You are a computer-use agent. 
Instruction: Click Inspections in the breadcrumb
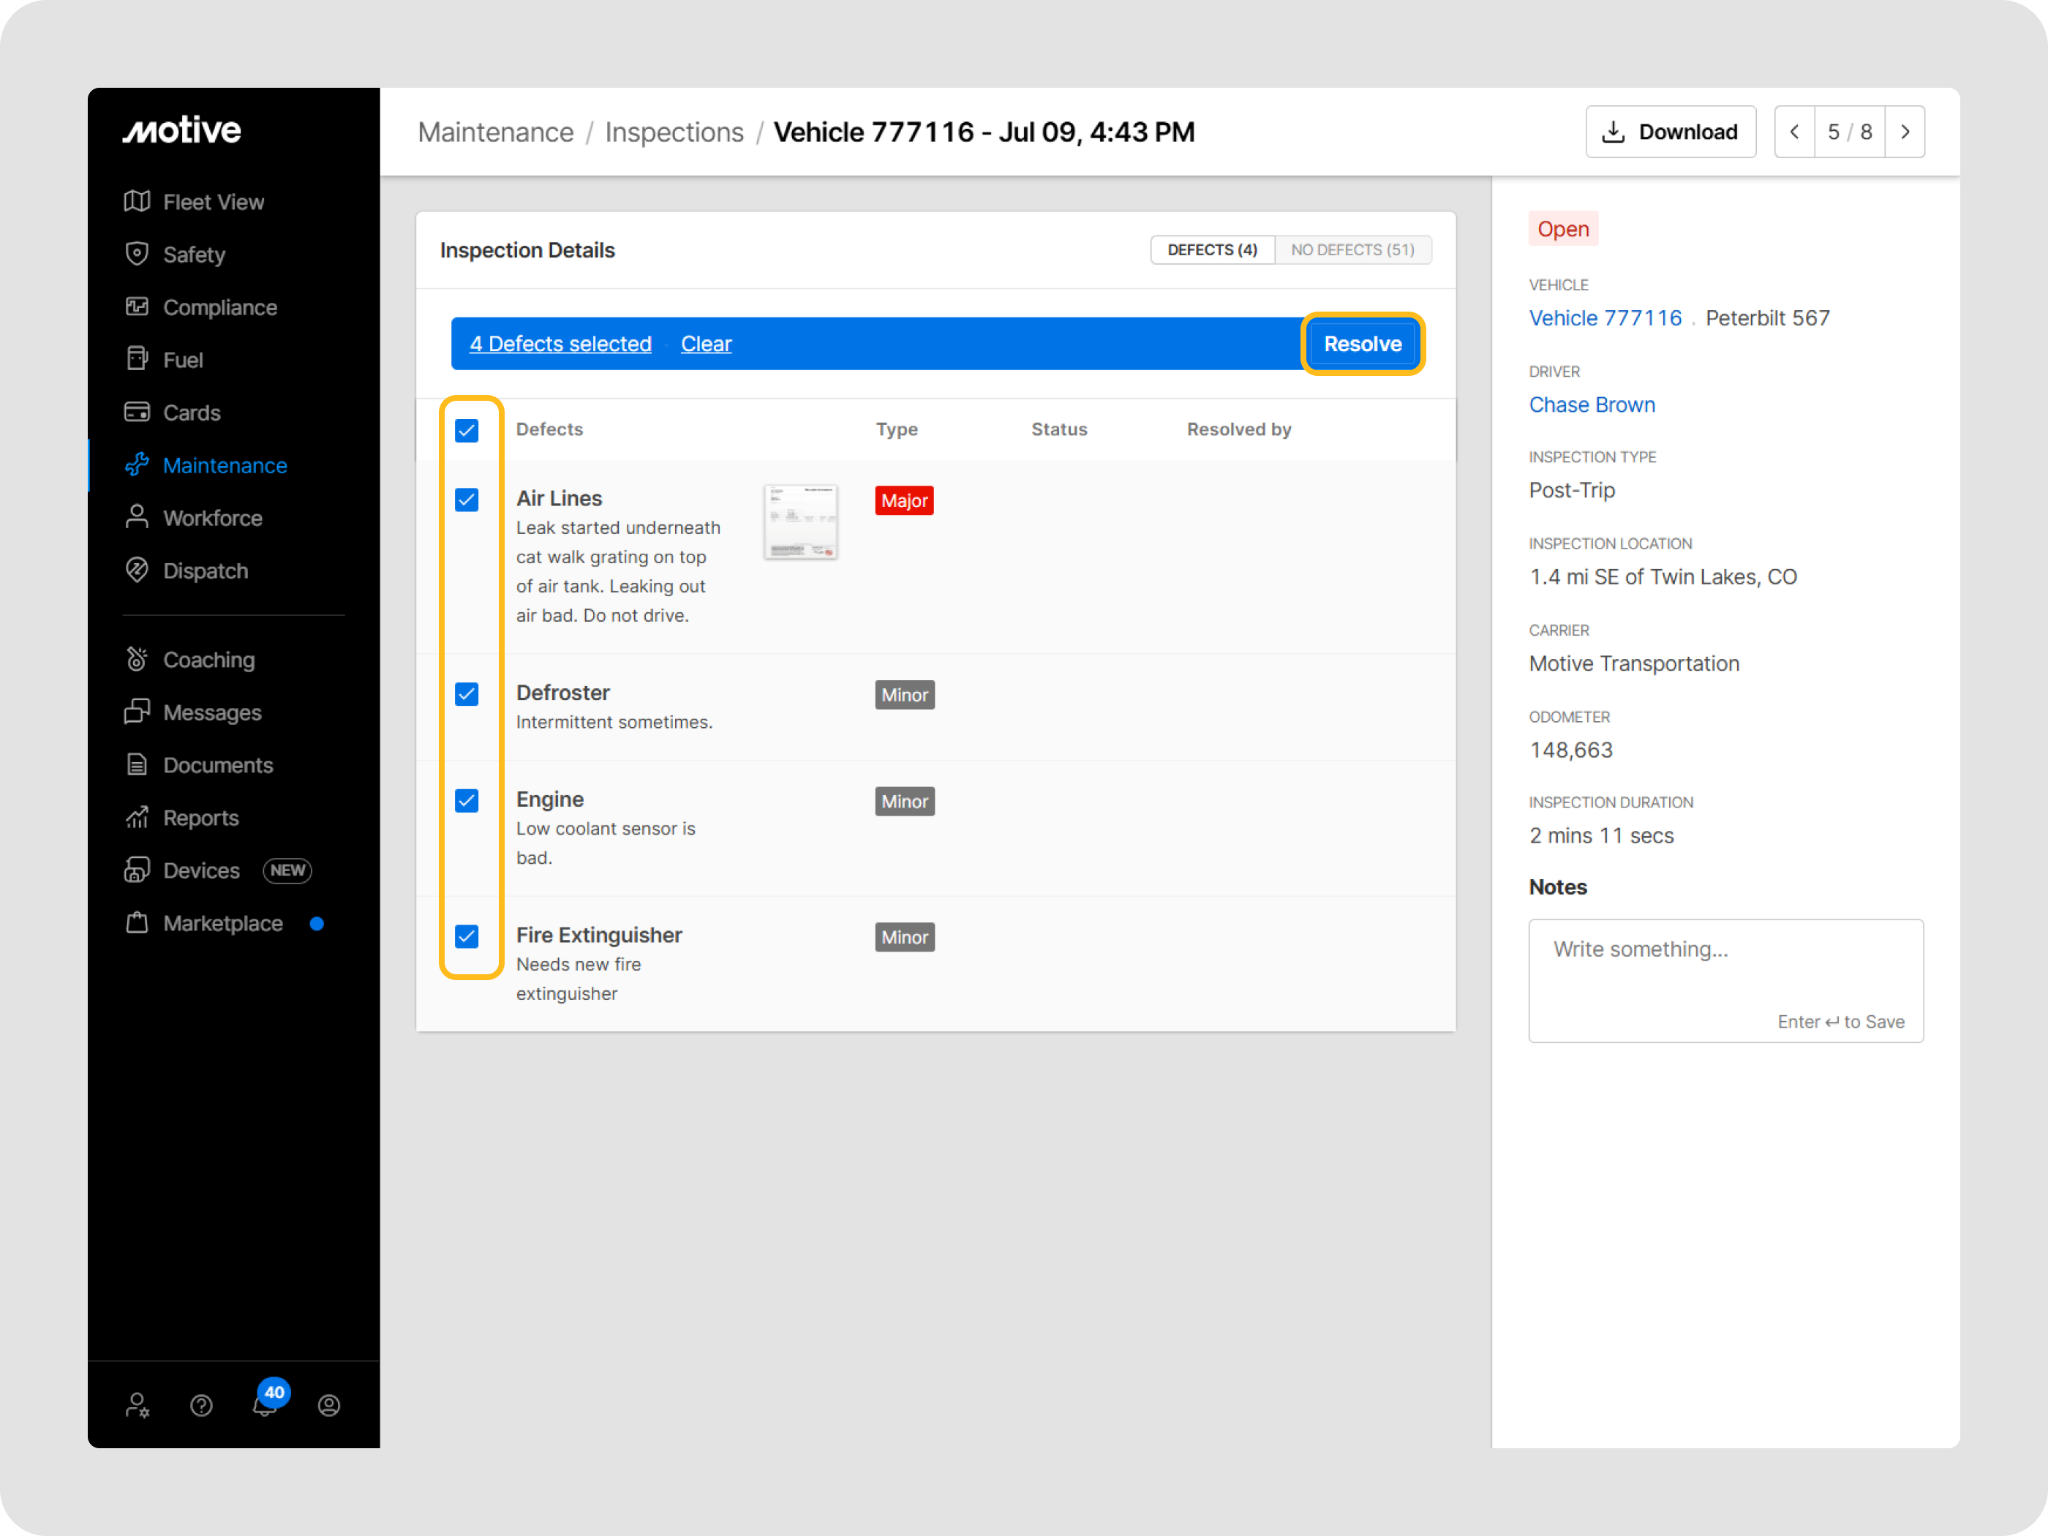[674, 132]
